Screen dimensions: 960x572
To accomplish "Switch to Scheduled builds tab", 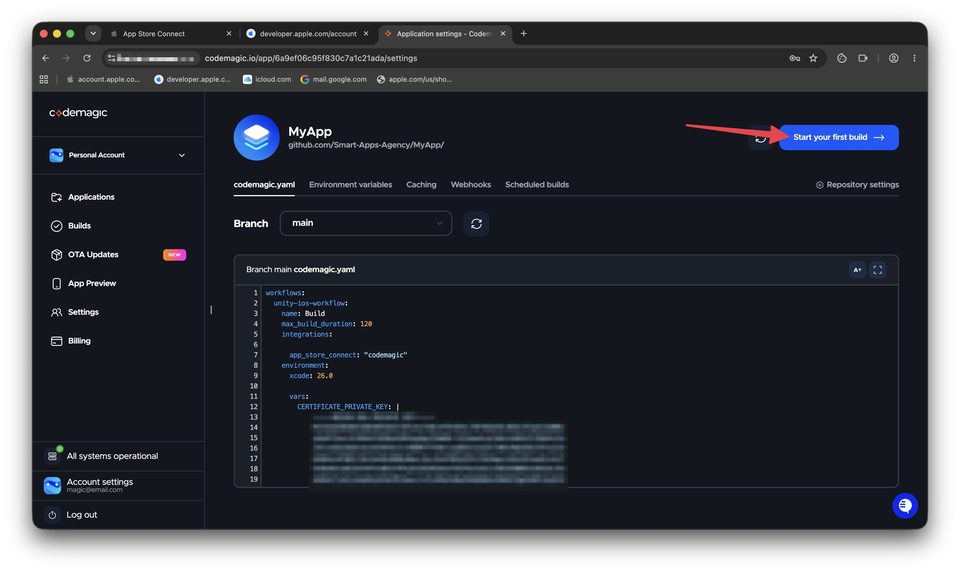I will (537, 185).
